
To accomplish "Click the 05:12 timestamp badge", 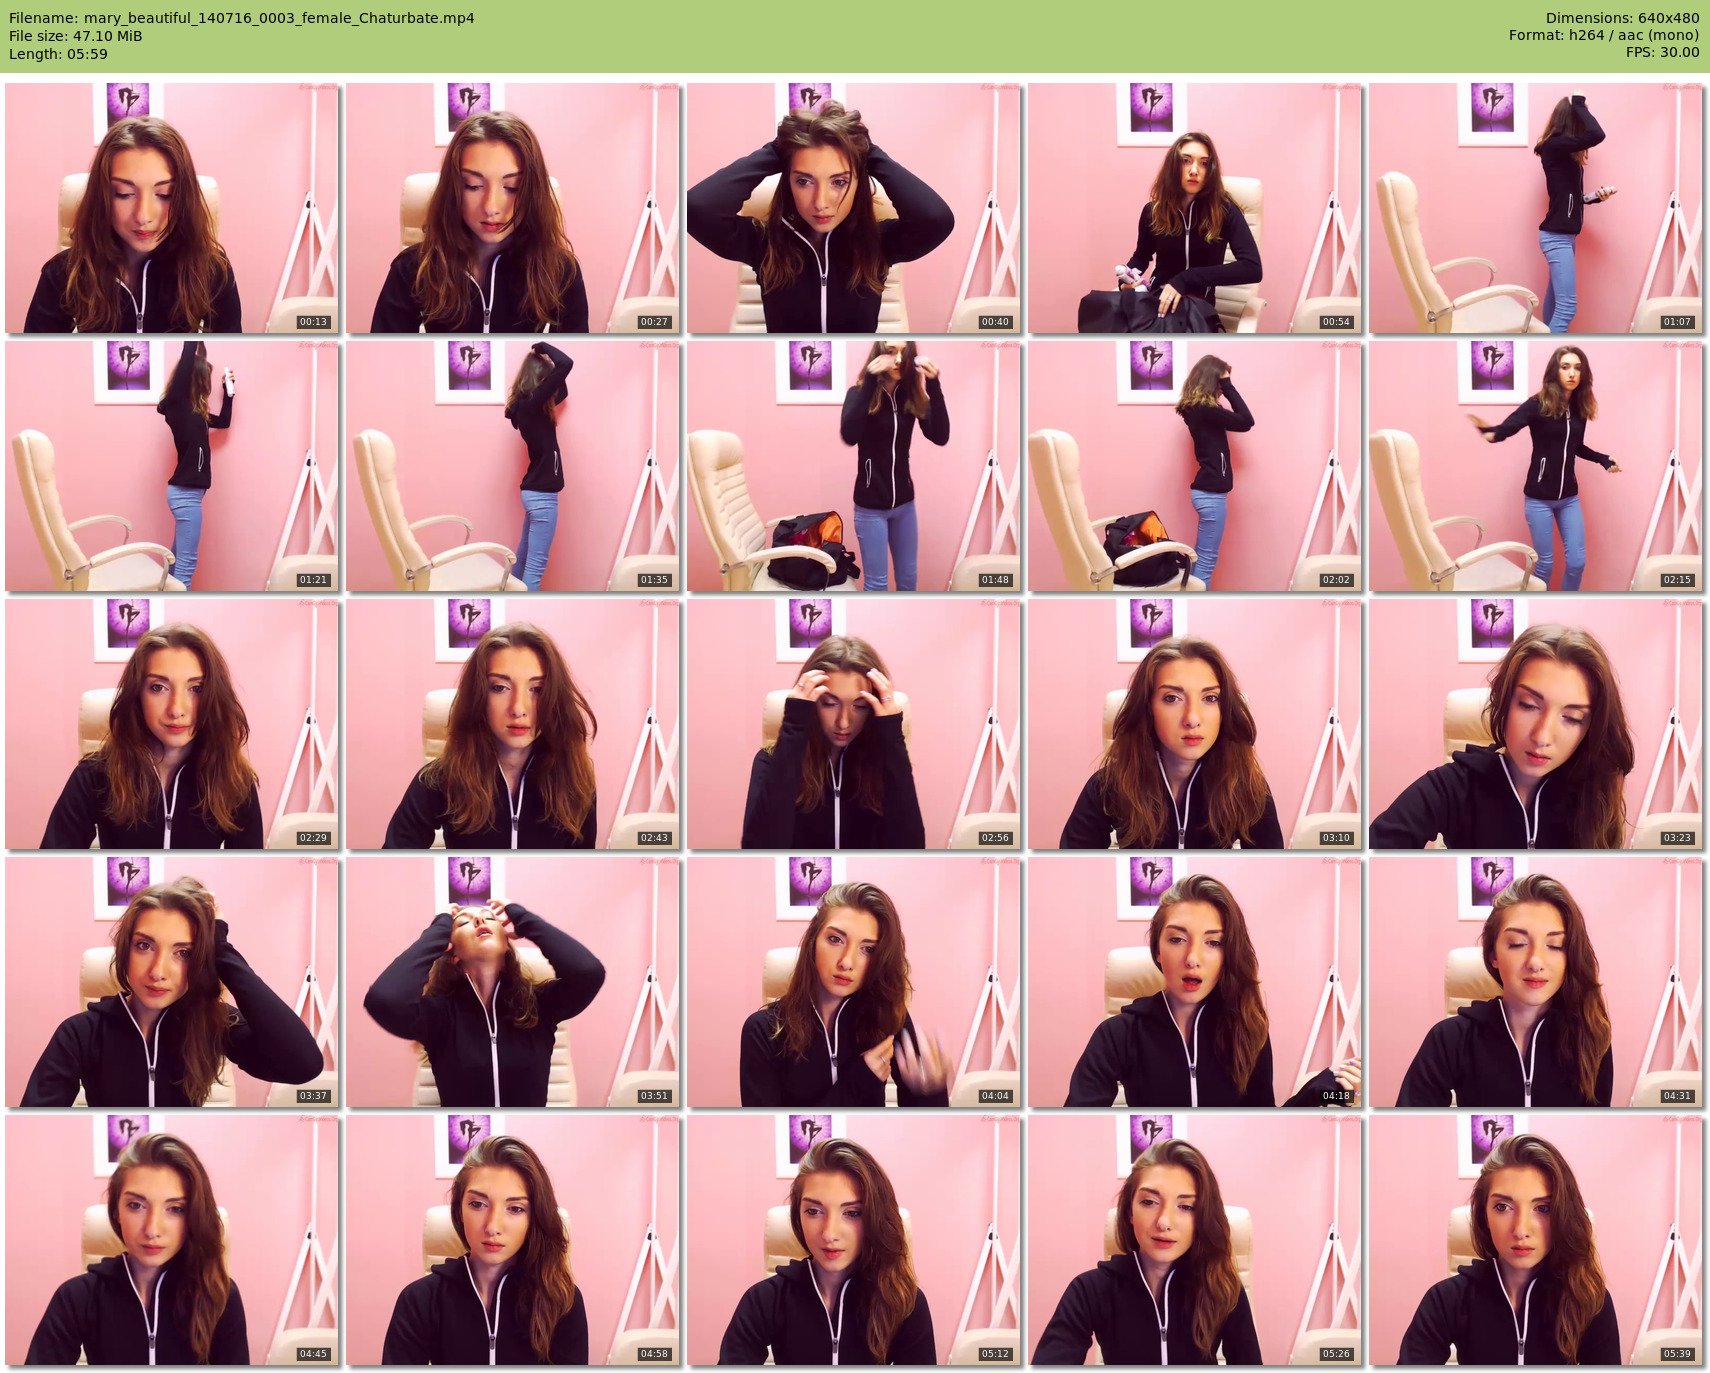I will (995, 1354).
